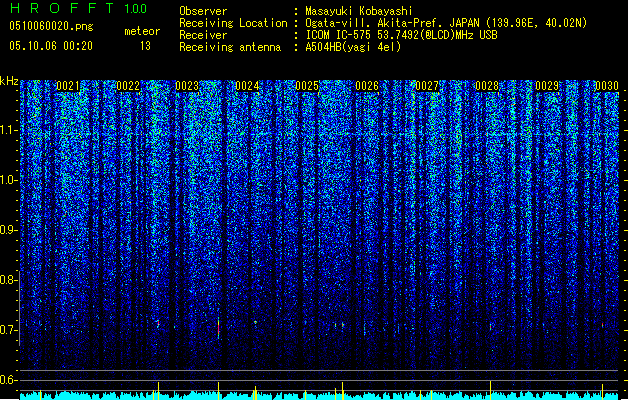Click observer name Masayuki Kobayashi
This screenshot has height=400, width=629.
(x=359, y=11)
